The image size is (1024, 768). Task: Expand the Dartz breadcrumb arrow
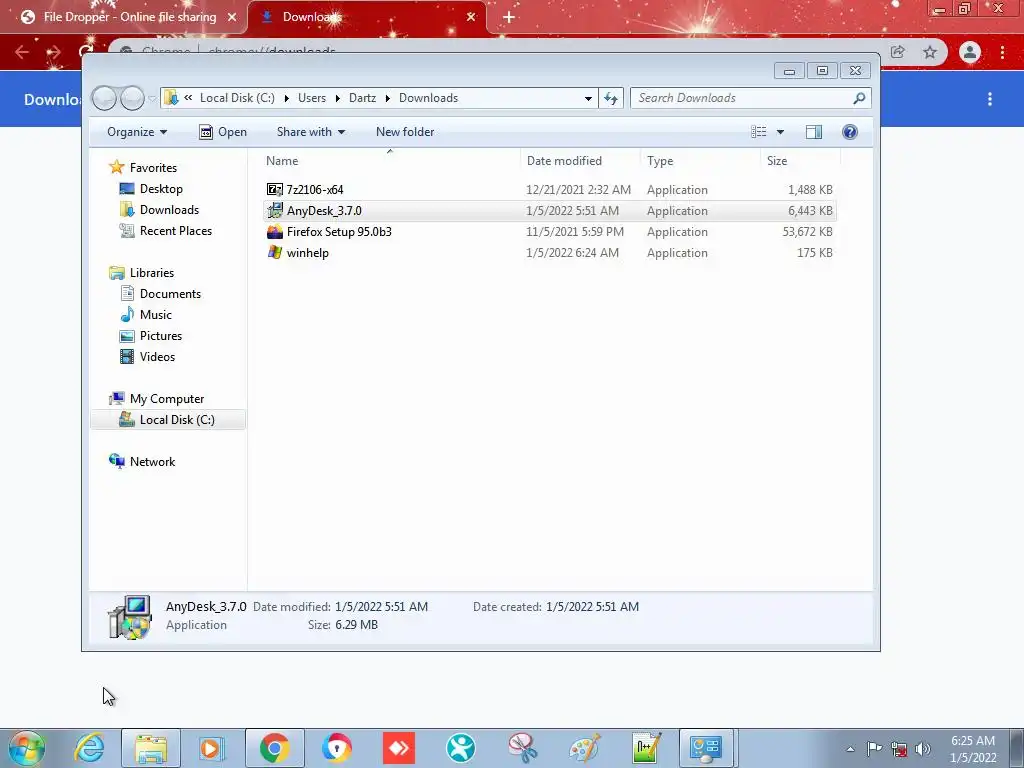(x=388, y=99)
